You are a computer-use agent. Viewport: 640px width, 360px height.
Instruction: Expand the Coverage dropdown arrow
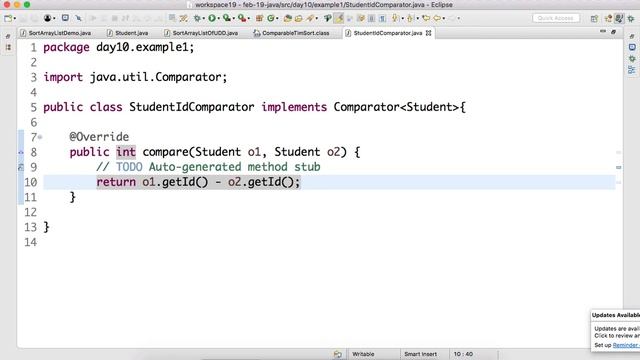[233, 18]
